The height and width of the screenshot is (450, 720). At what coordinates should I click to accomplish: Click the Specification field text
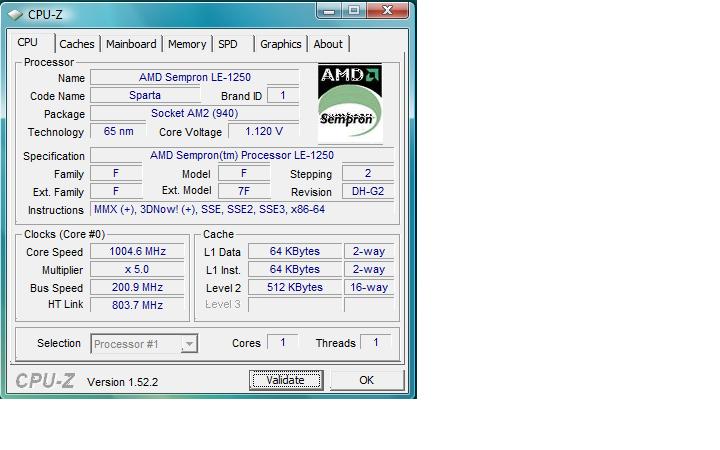click(242, 155)
